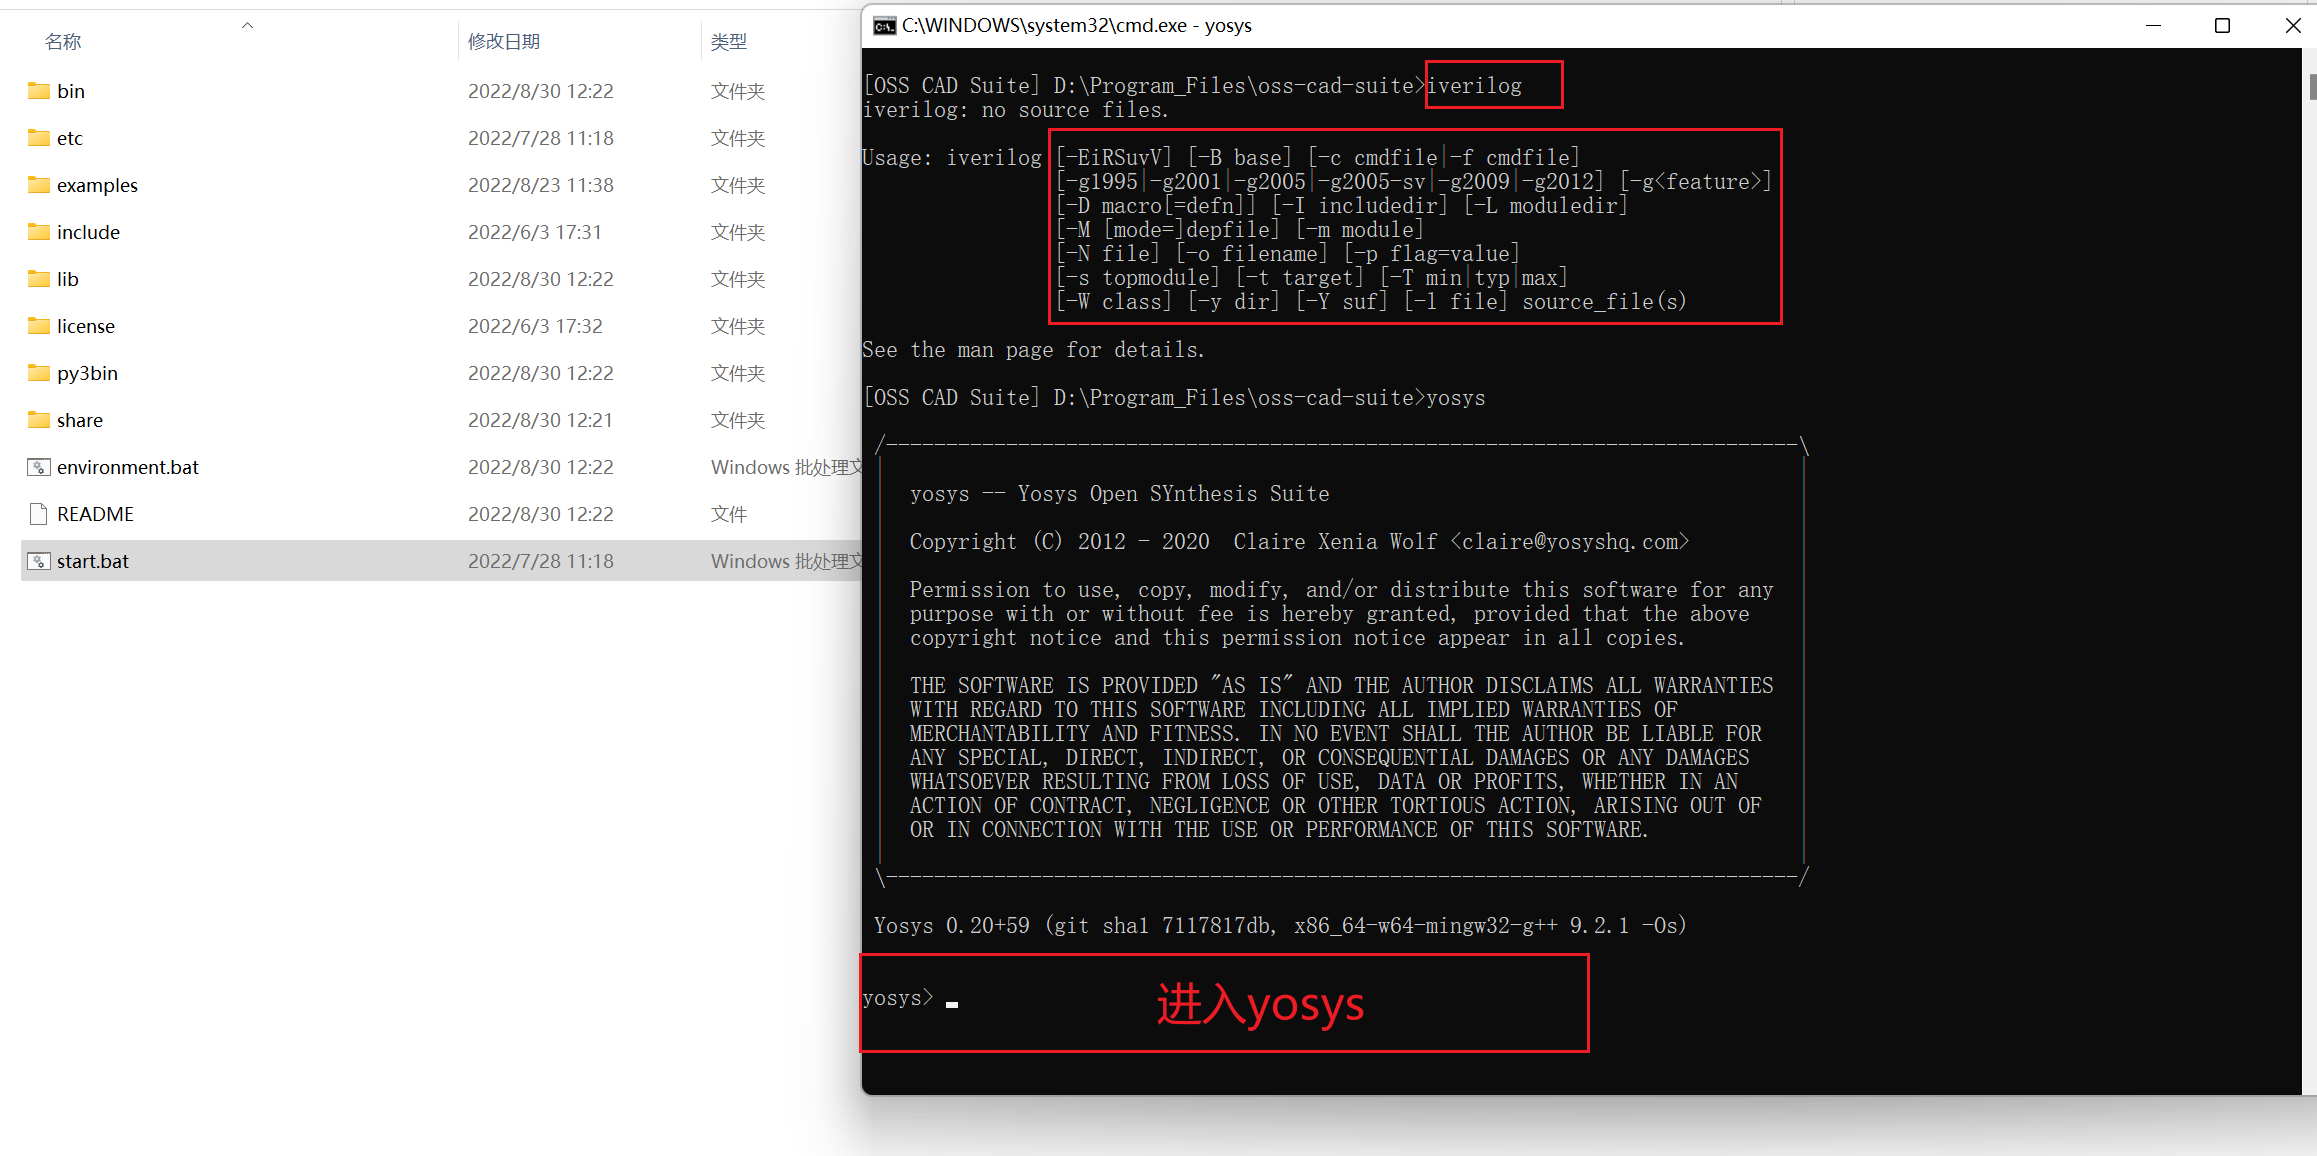2317x1156 pixels.
Task: Click type '文件夹' in the bin row
Action: (738, 91)
